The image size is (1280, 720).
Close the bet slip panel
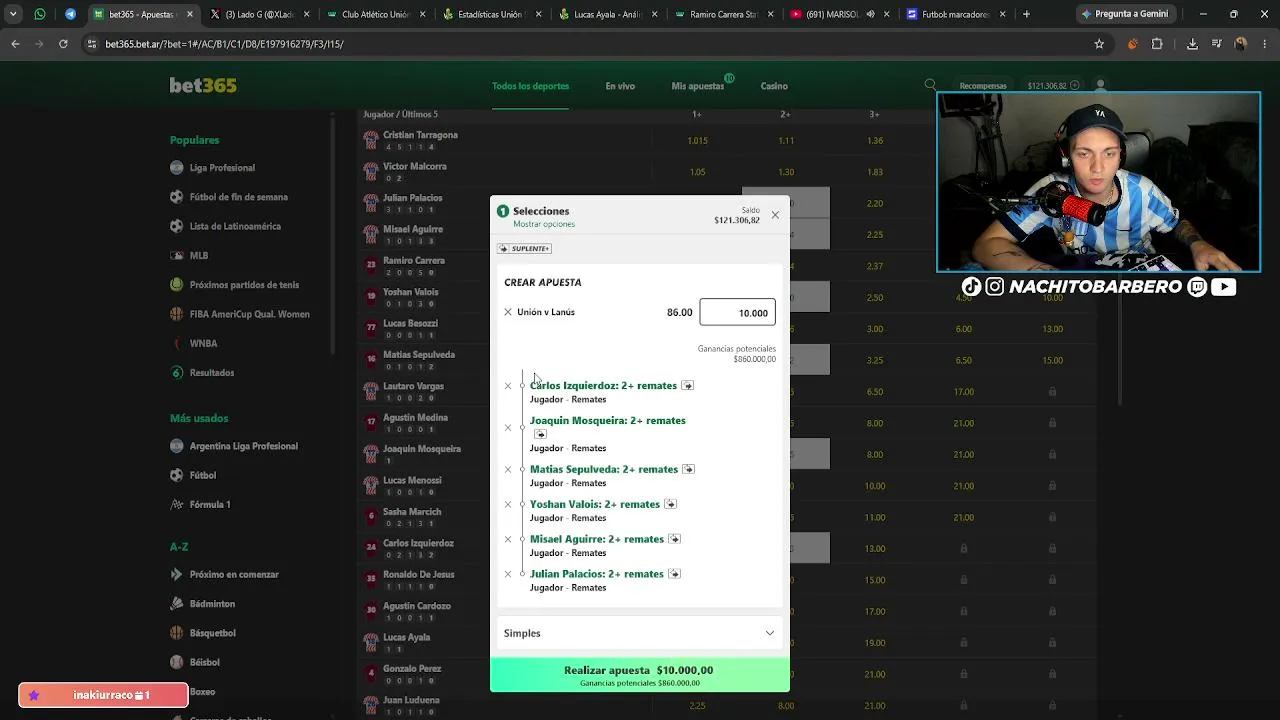pos(775,215)
